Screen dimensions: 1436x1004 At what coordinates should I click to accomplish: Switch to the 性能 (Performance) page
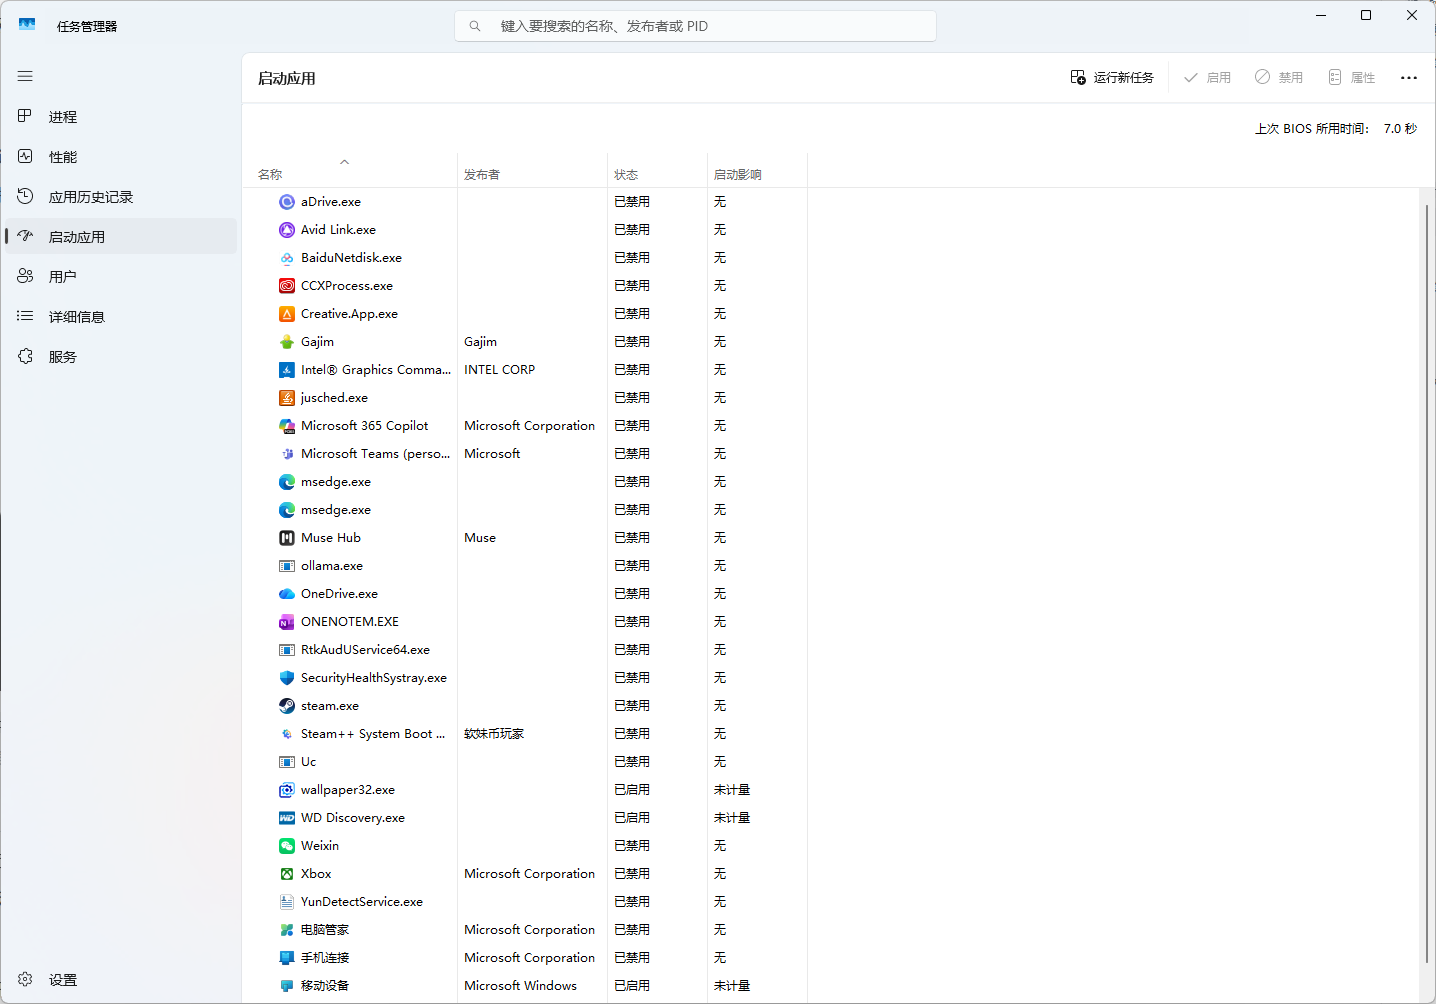pos(62,157)
